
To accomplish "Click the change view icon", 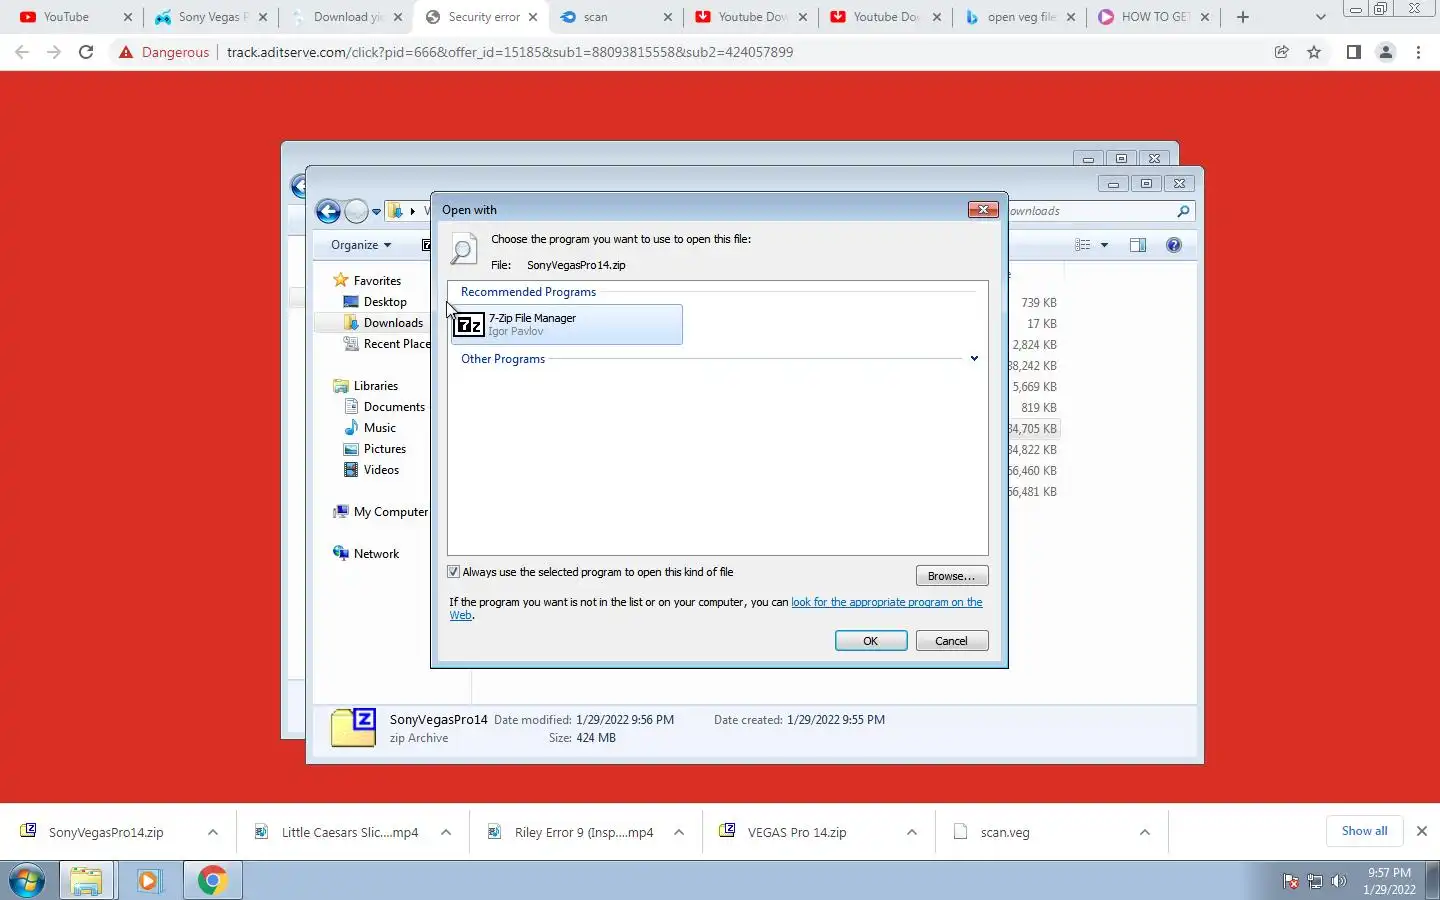I will (x=1082, y=245).
